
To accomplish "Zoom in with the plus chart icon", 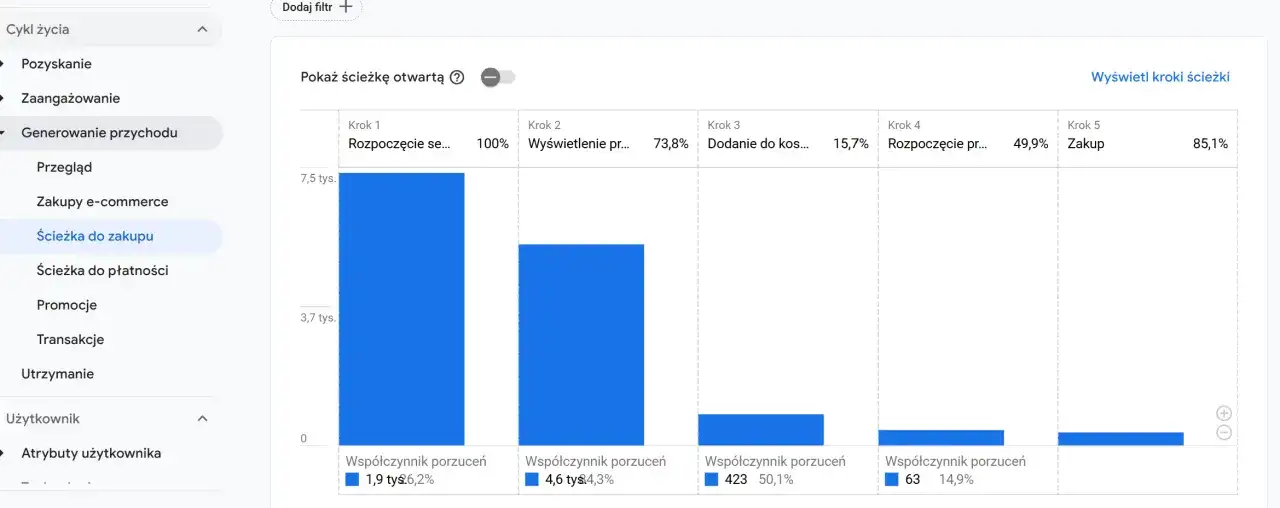I will pyautogui.click(x=1224, y=413).
